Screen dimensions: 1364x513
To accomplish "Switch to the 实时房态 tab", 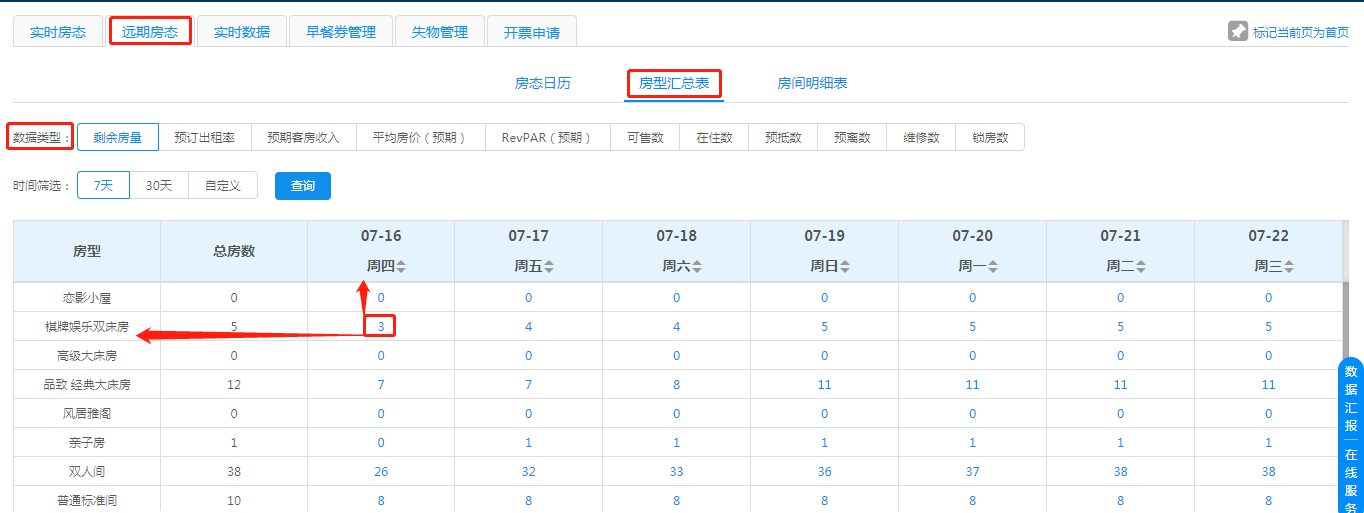I will (x=58, y=32).
